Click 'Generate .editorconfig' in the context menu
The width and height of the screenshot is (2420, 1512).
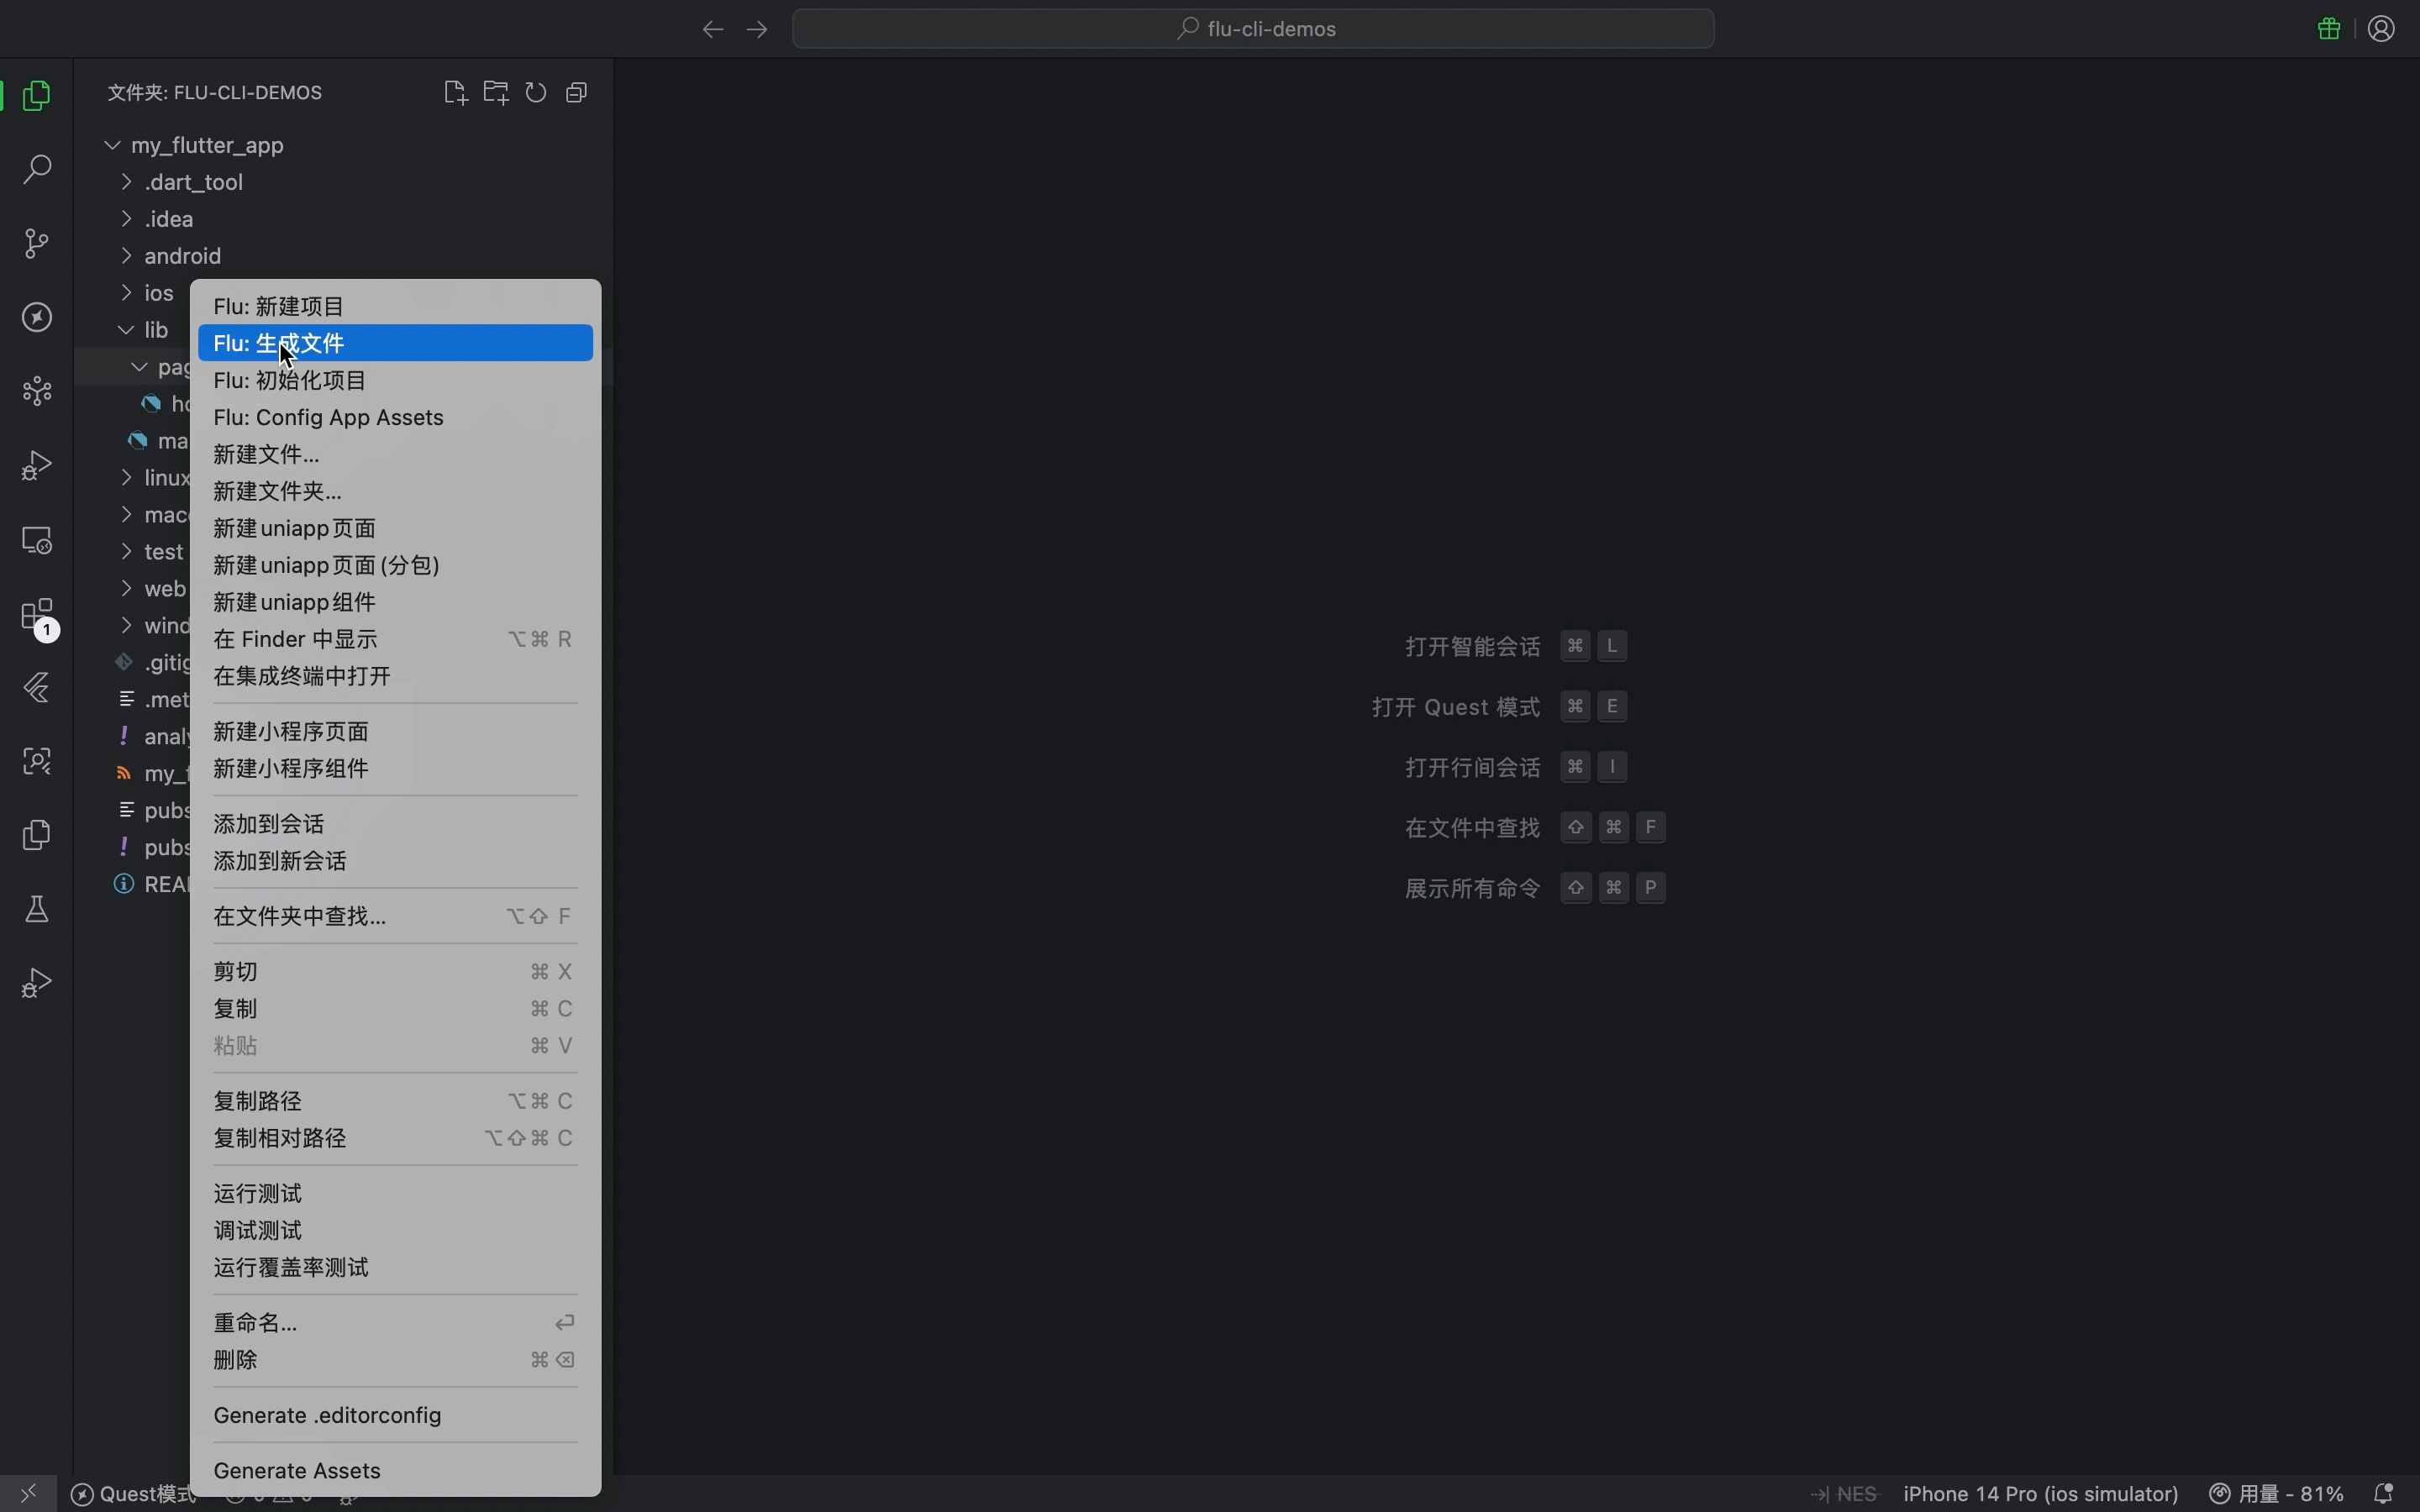[328, 1416]
